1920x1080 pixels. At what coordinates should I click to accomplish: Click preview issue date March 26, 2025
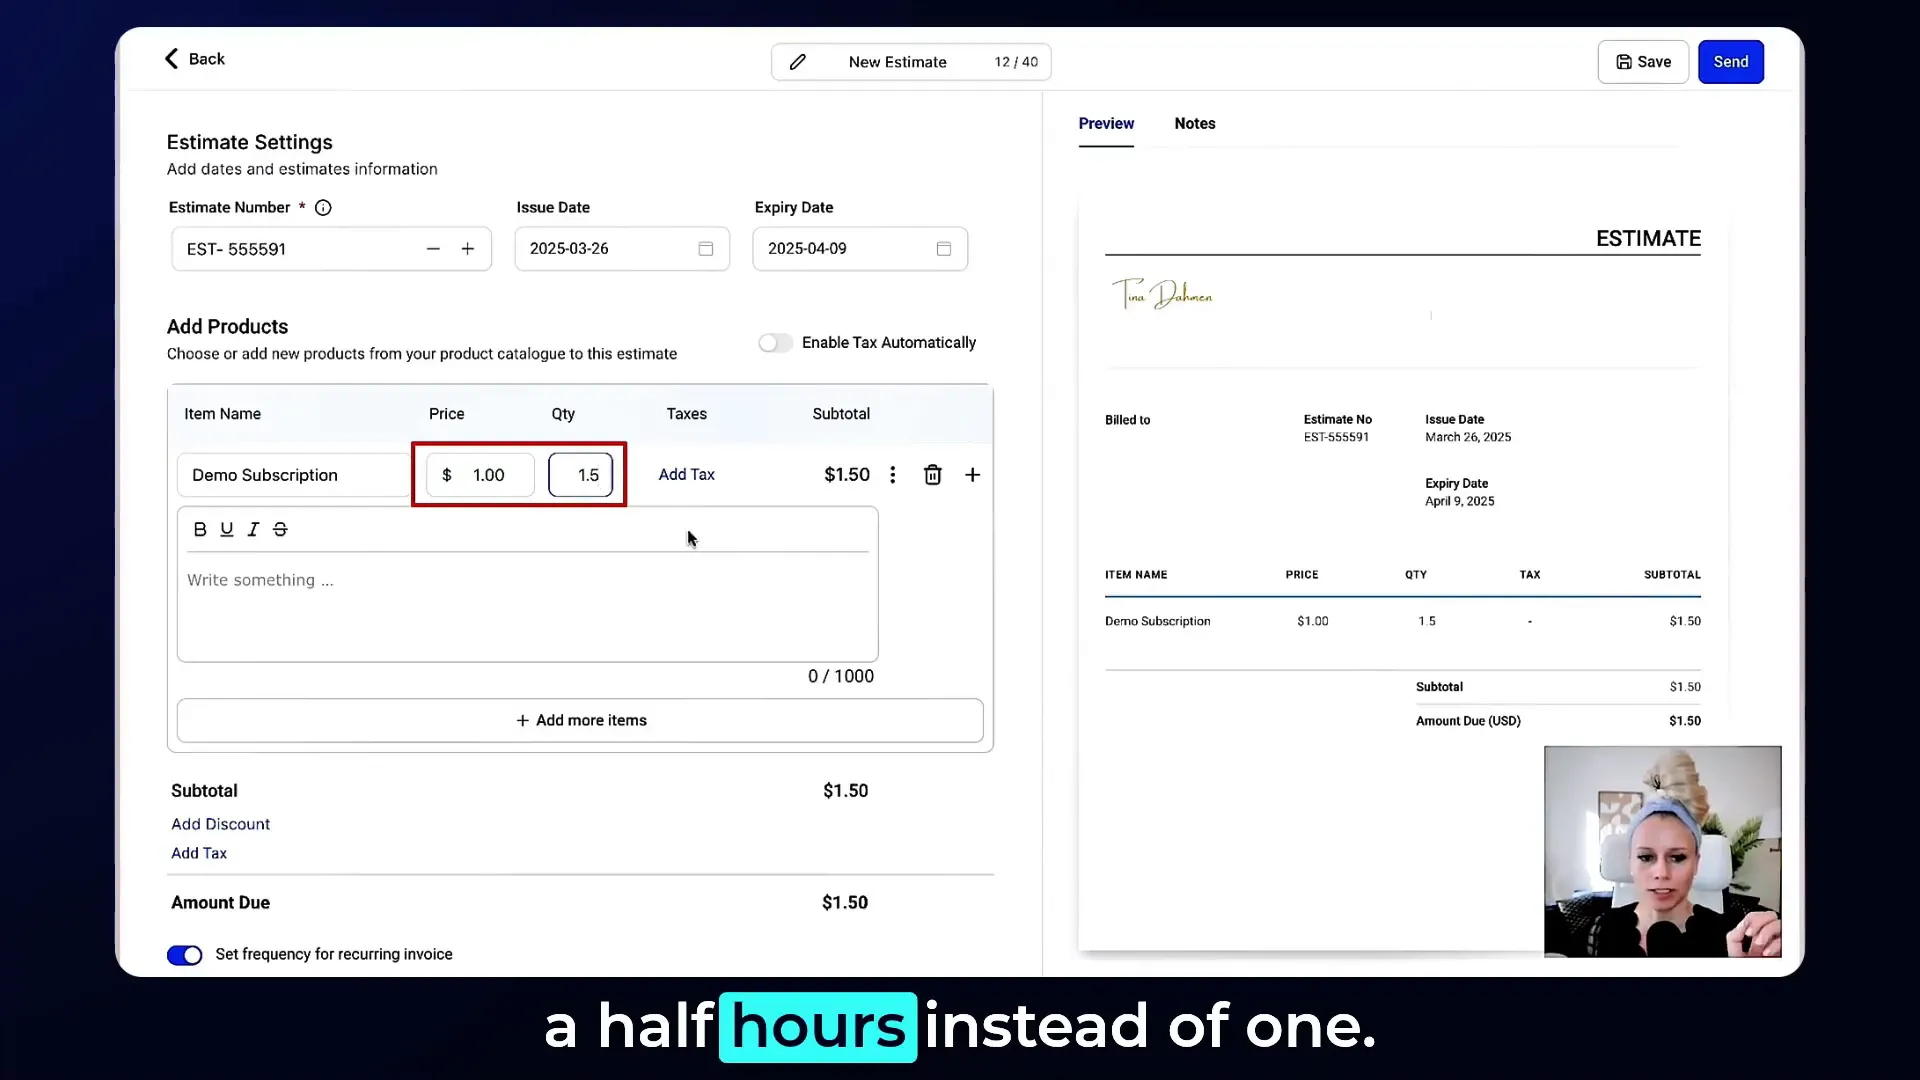[x=1467, y=438]
